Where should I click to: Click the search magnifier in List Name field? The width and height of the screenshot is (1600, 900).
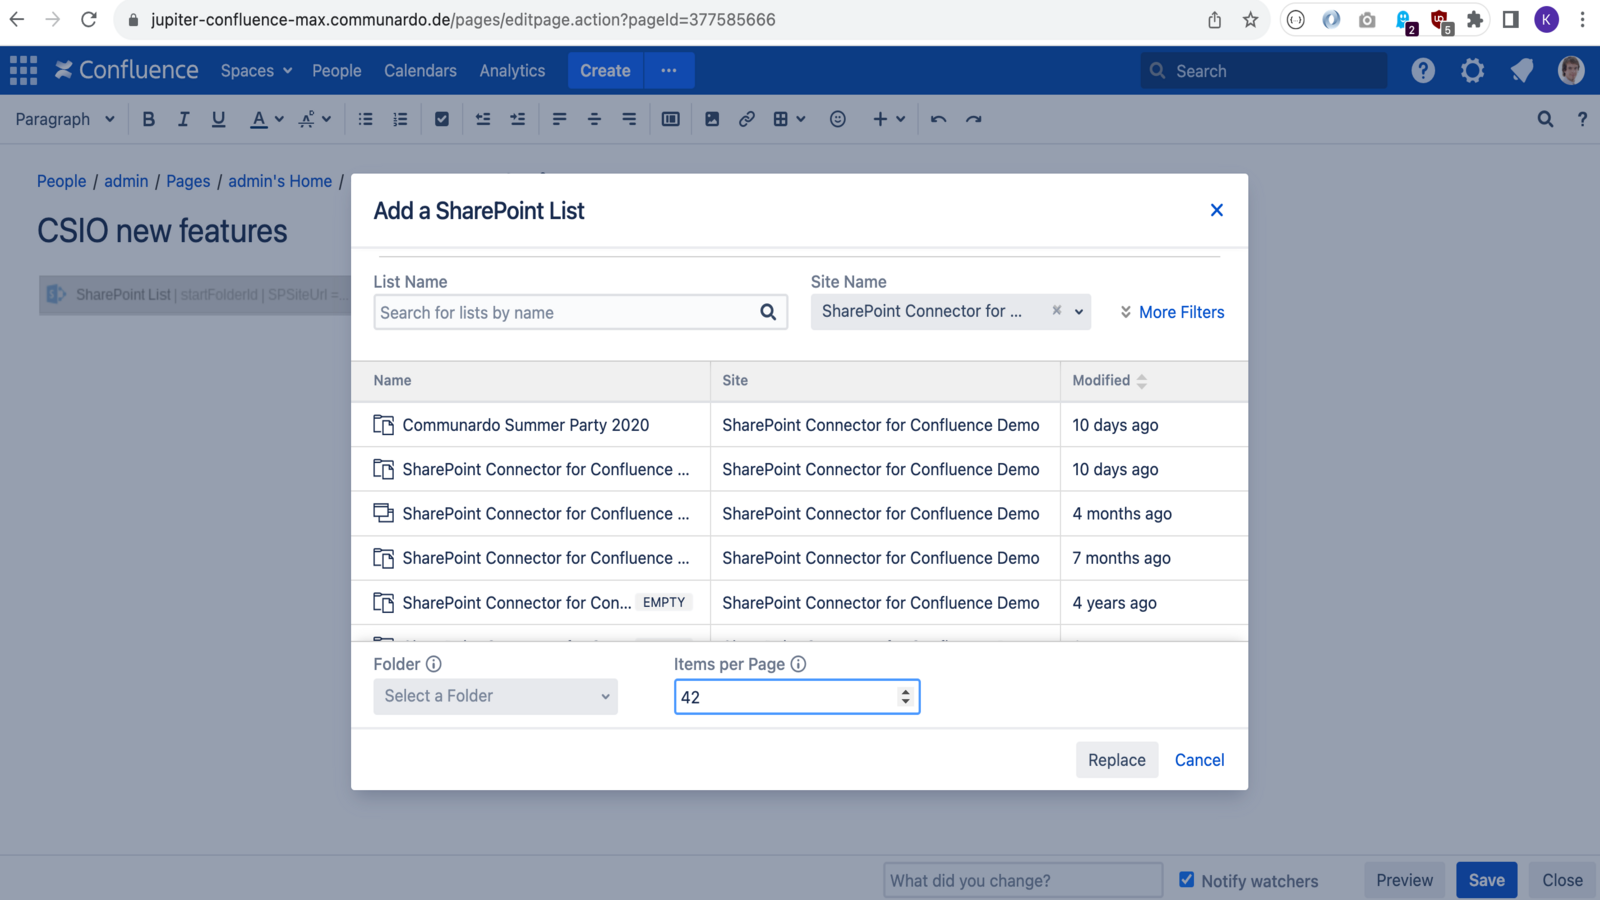point(767,312)
